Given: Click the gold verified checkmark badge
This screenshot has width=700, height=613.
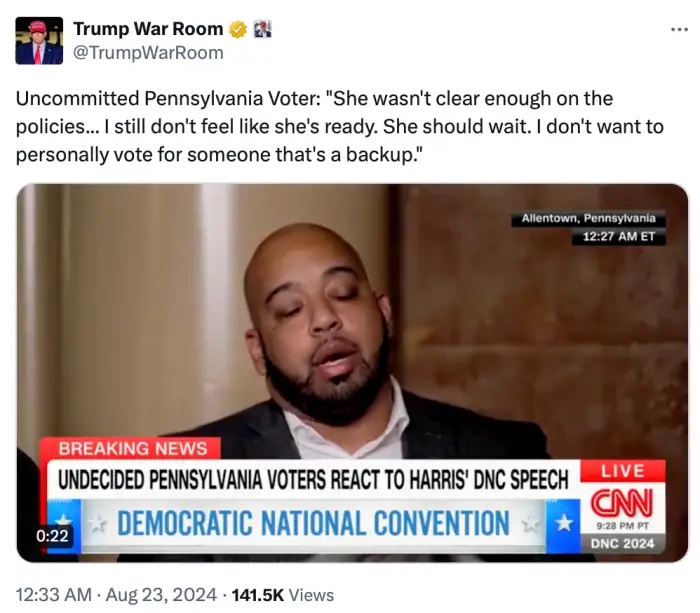Looking at the screenshot, I should pyautogui.click(x=238, y=29).
